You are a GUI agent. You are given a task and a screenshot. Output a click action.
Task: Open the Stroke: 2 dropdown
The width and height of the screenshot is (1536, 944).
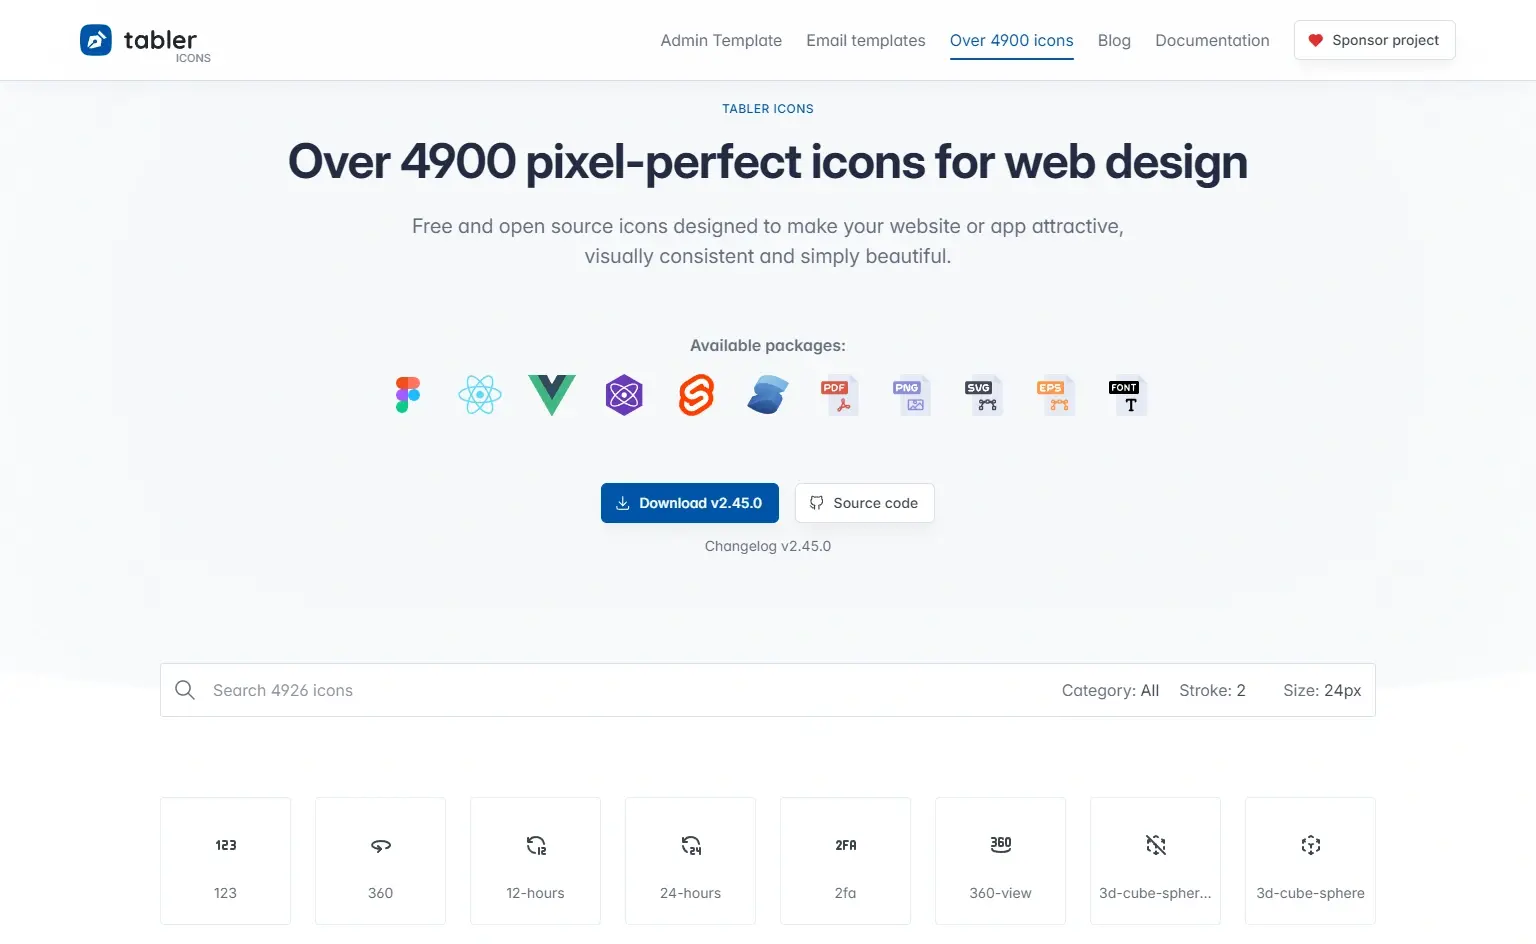coord(1212,690)
